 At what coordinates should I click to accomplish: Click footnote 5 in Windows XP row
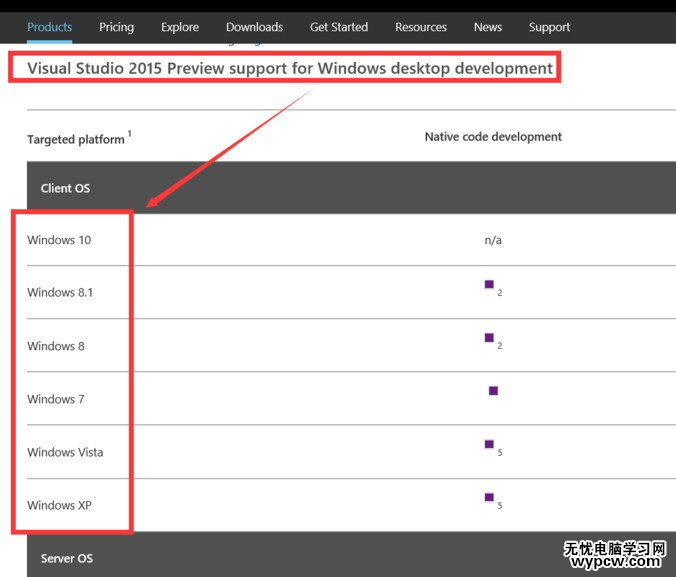tap(500, 505)
